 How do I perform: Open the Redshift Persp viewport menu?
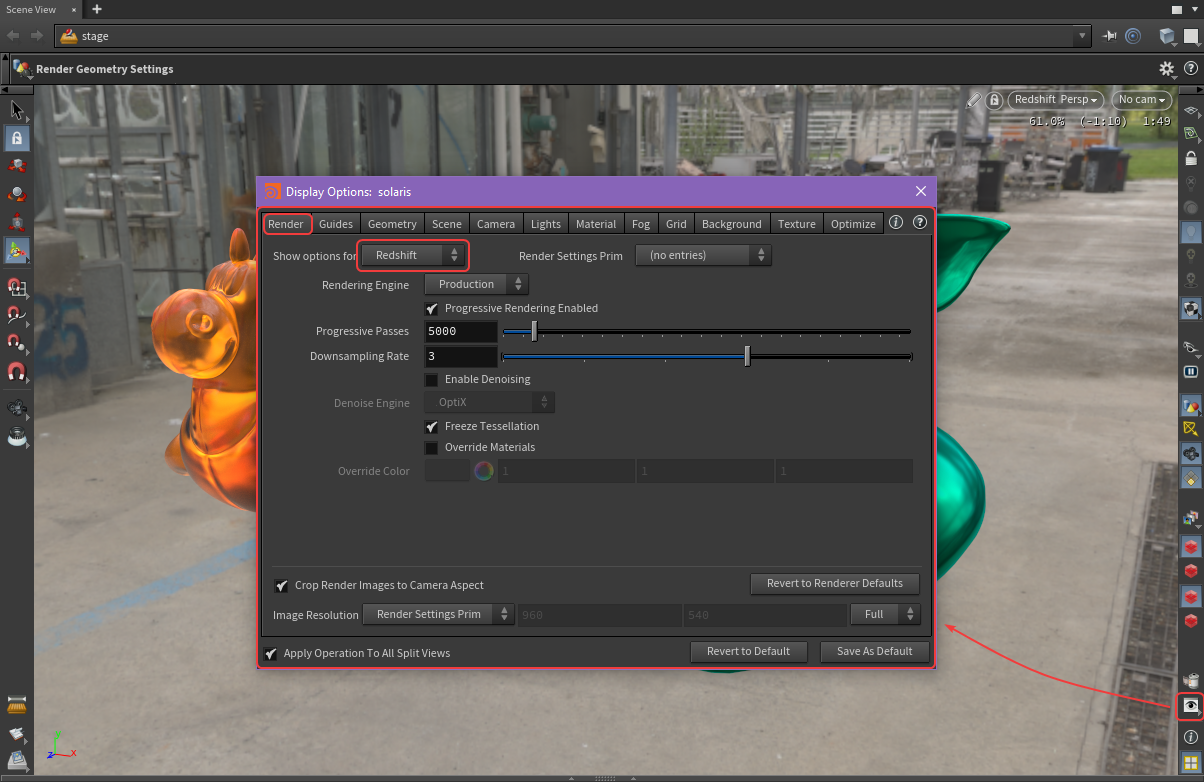1054,100
